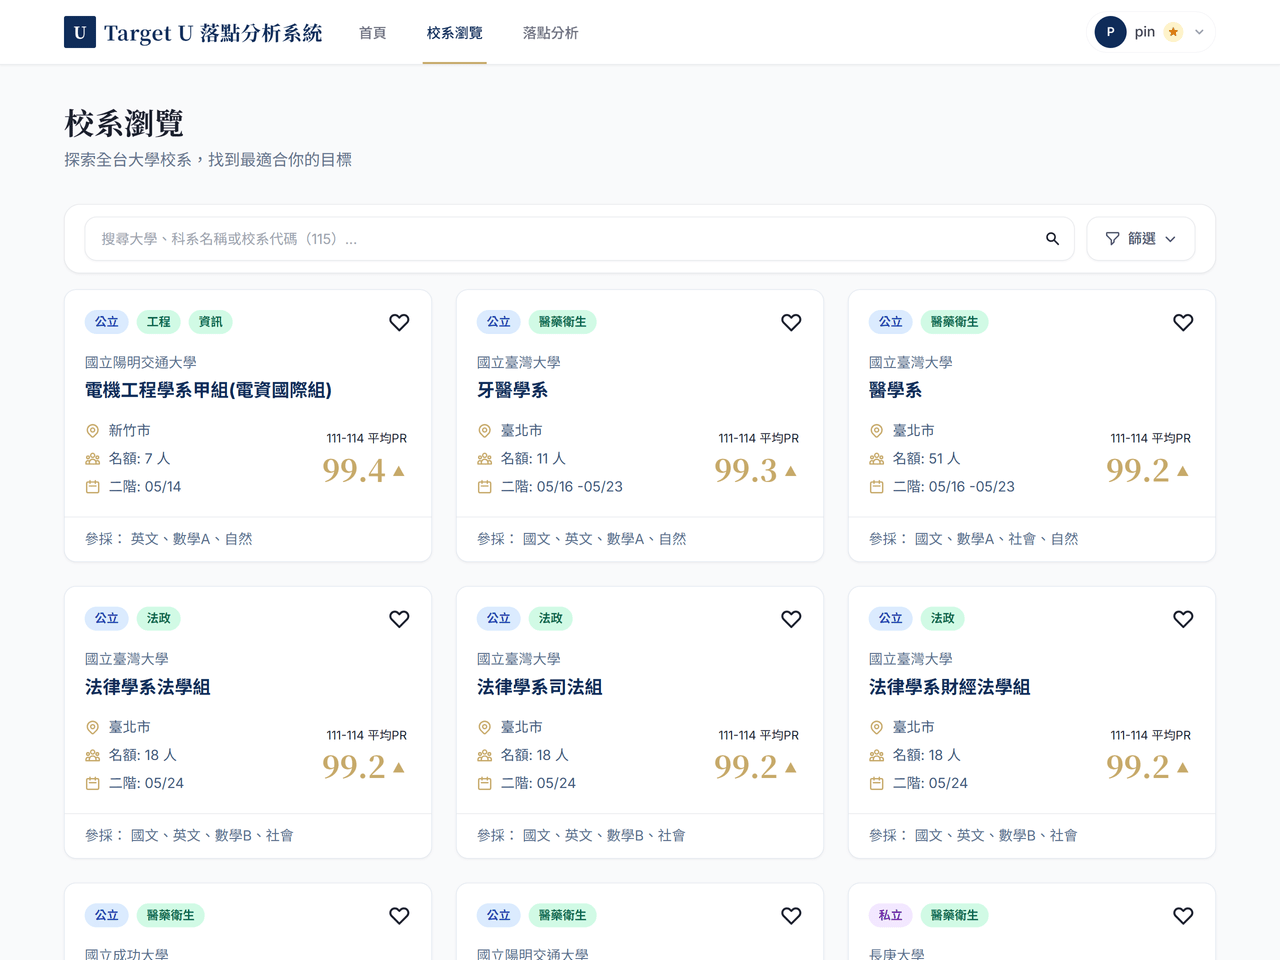Switch to the 落點分析 tab
This screenshot has width=1280, height=960.
[551, 33]
